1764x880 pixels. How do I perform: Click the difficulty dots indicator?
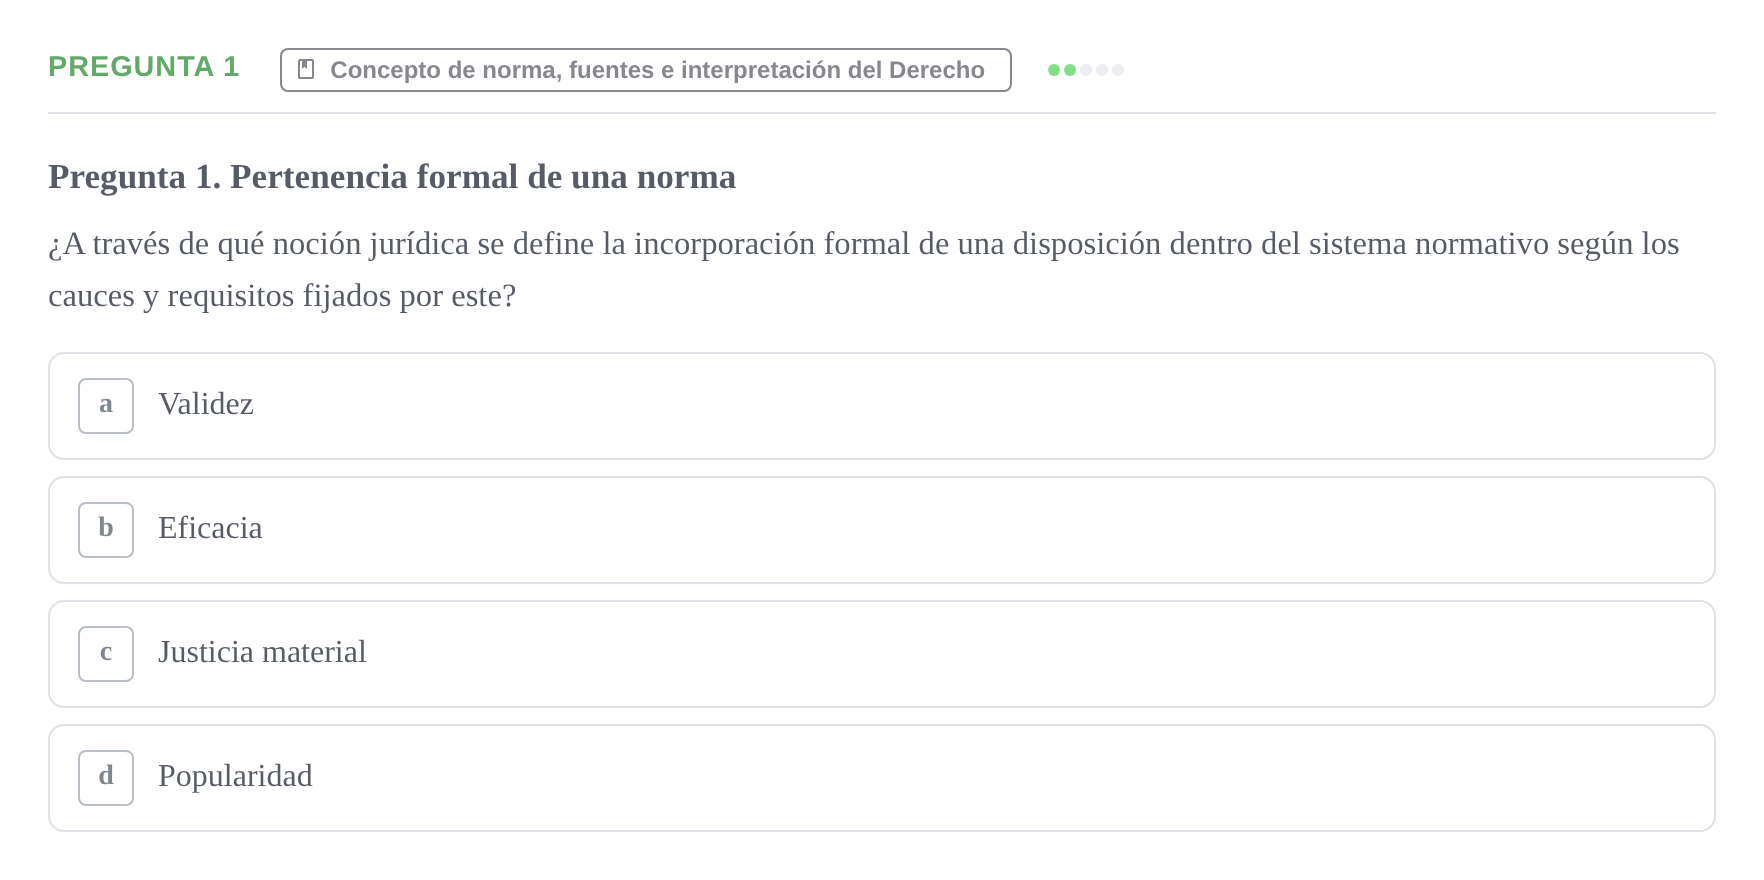[1085, 70]
